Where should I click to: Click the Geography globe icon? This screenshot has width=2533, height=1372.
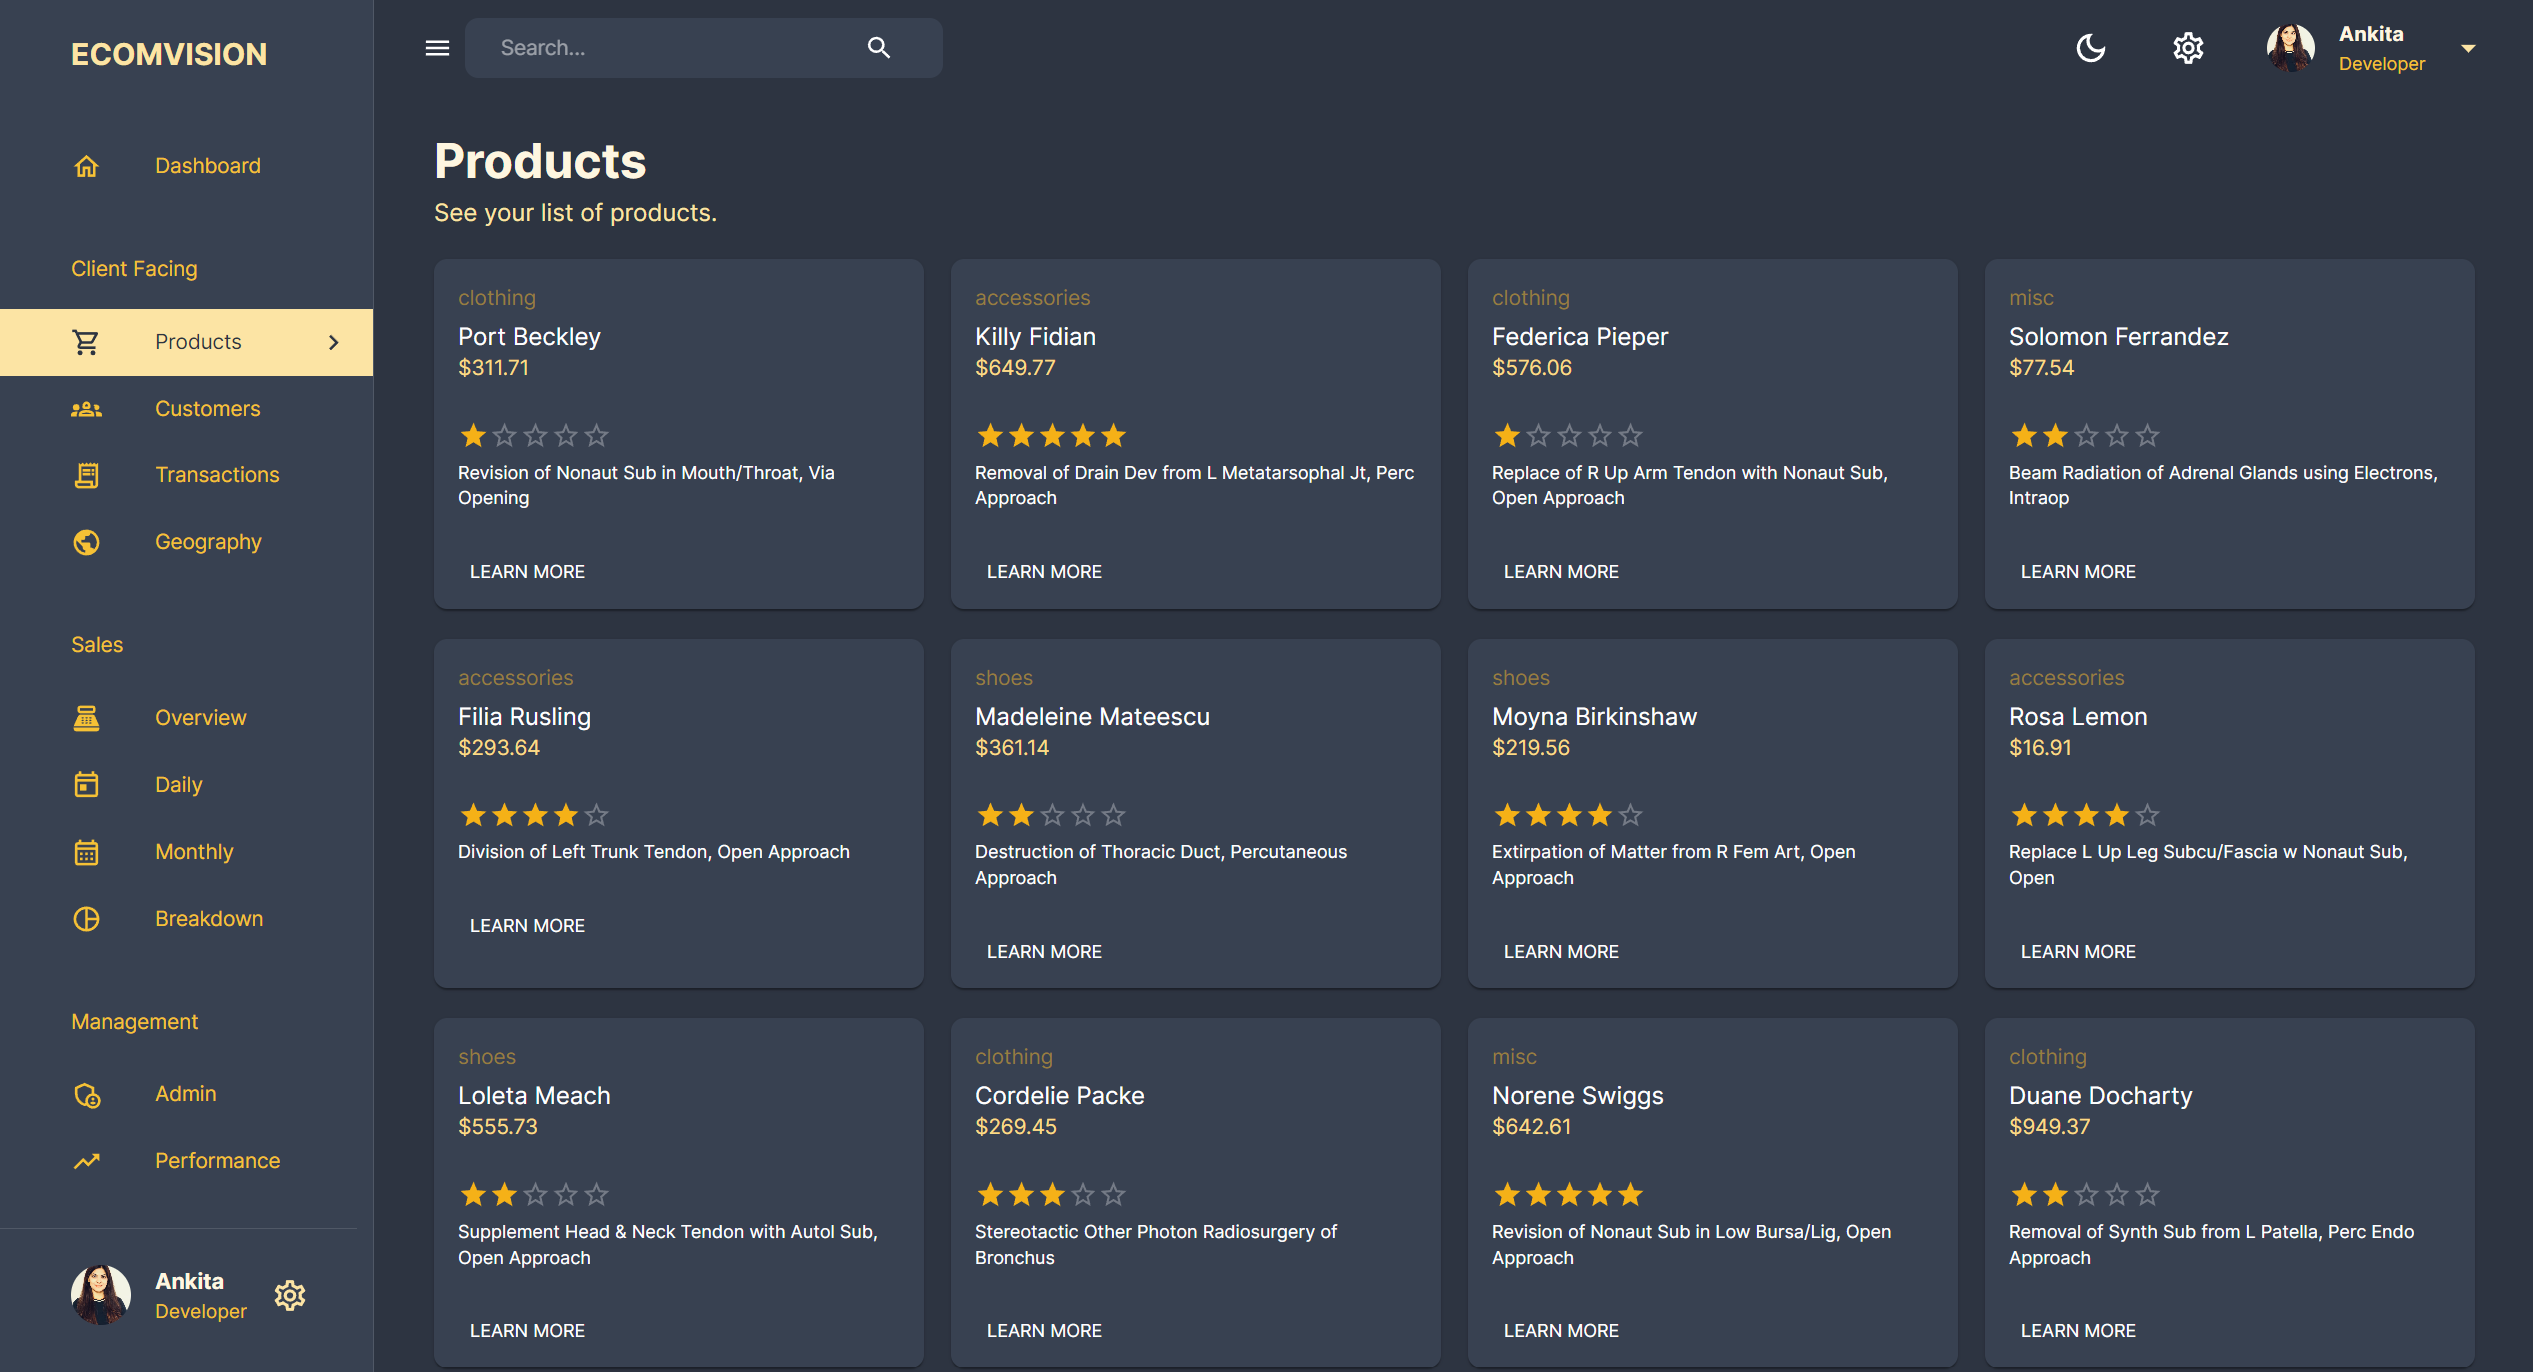click(87, 542)
